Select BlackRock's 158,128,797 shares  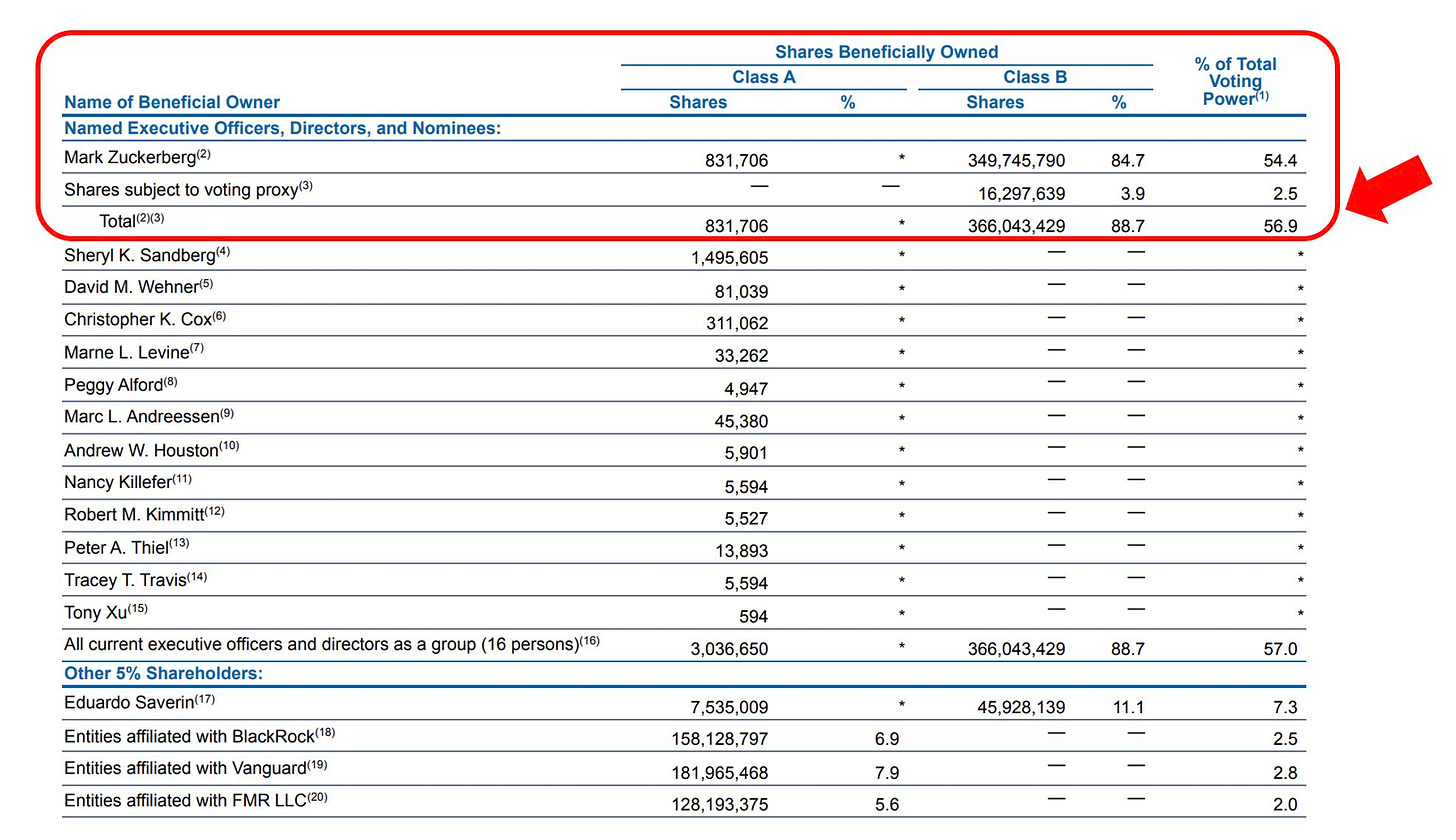point(720,740)
